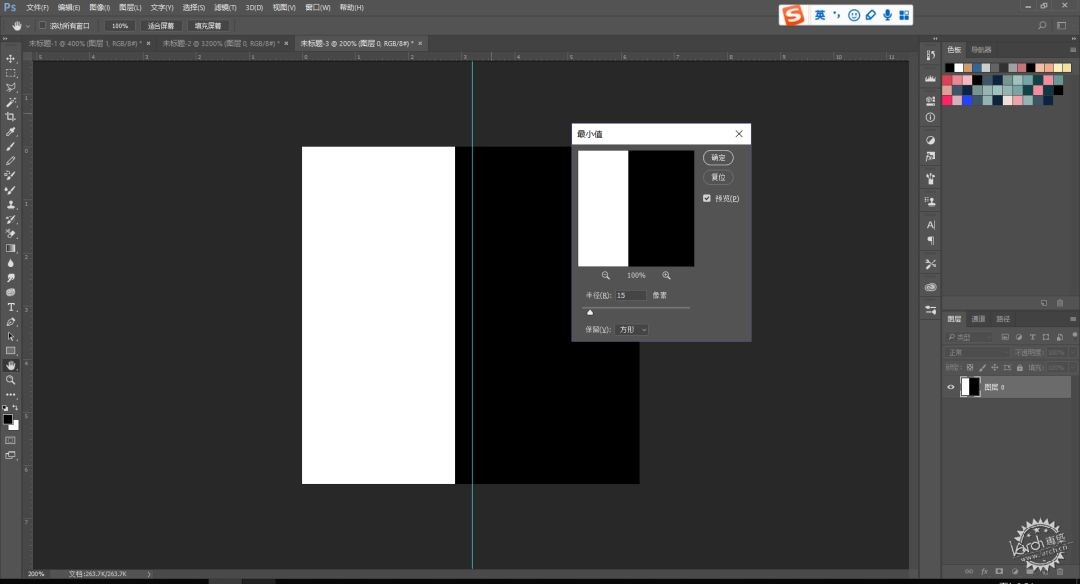The image size is (1080, 584).
Task: Select the Gradient tool
Action: [x=10, y=248]
